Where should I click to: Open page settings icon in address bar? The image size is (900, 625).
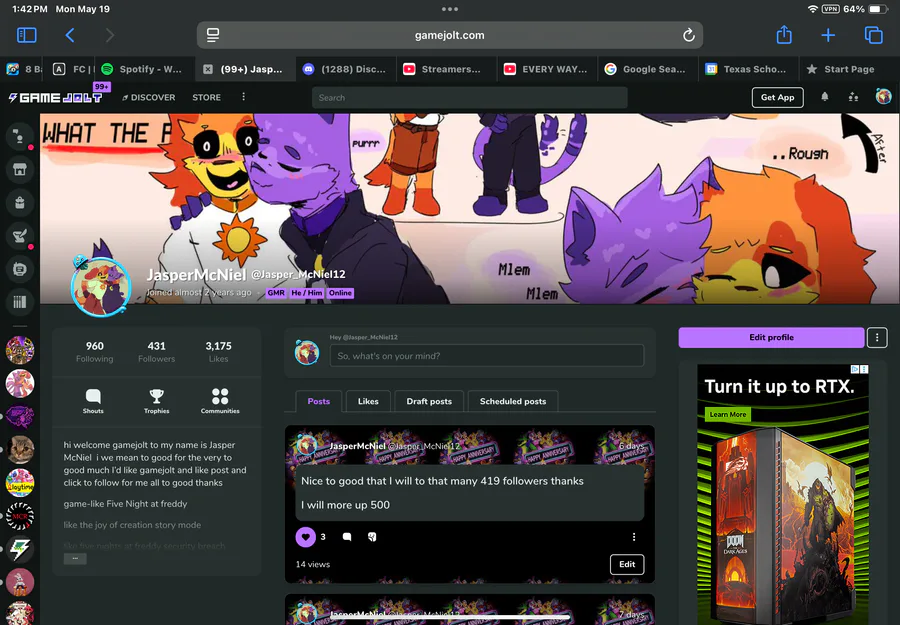pos(213,35)
